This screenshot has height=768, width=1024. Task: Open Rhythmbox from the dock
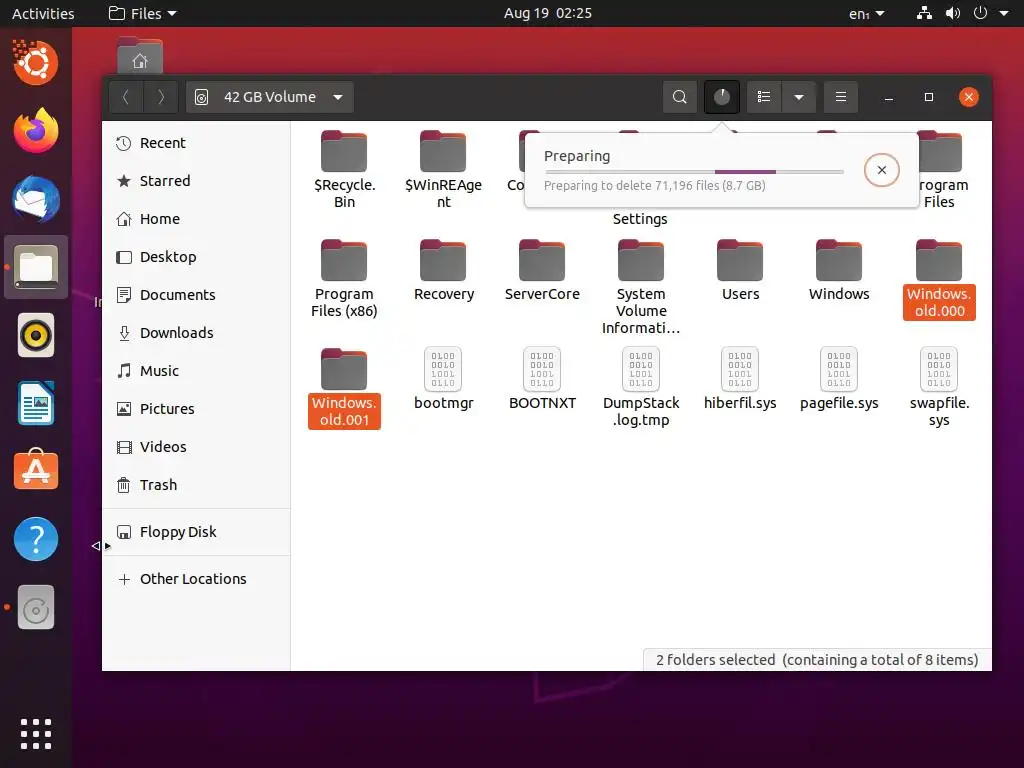(36, 336)
